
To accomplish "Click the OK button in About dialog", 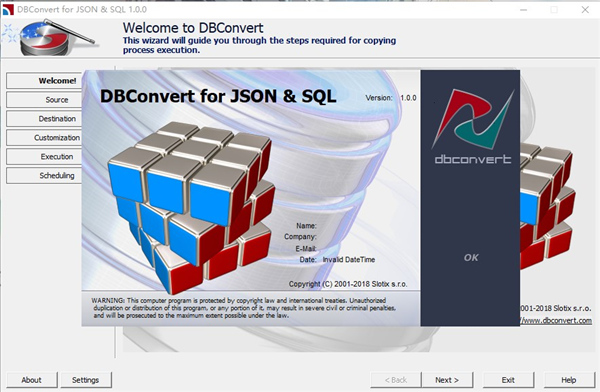I will [x=471, y=258].
